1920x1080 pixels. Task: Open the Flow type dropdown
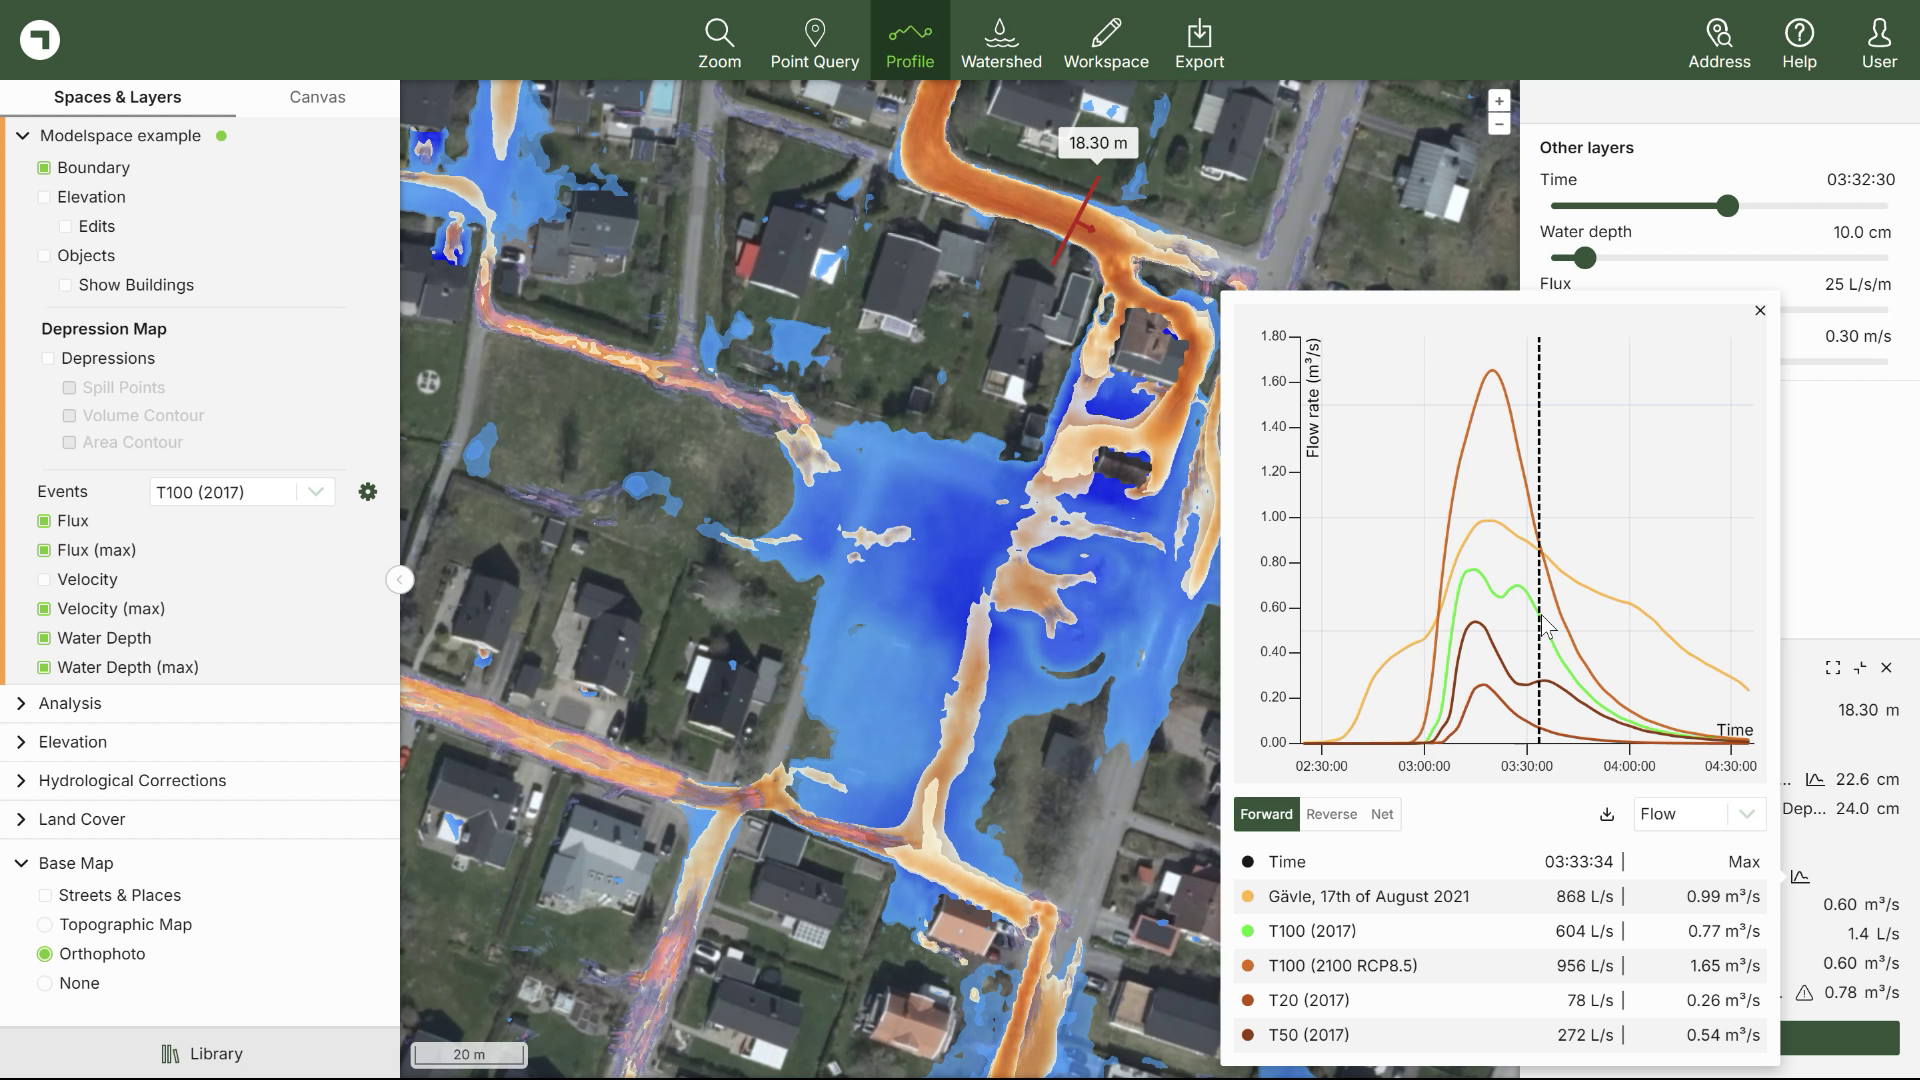pyautogui.click(x=1699, y=814)
